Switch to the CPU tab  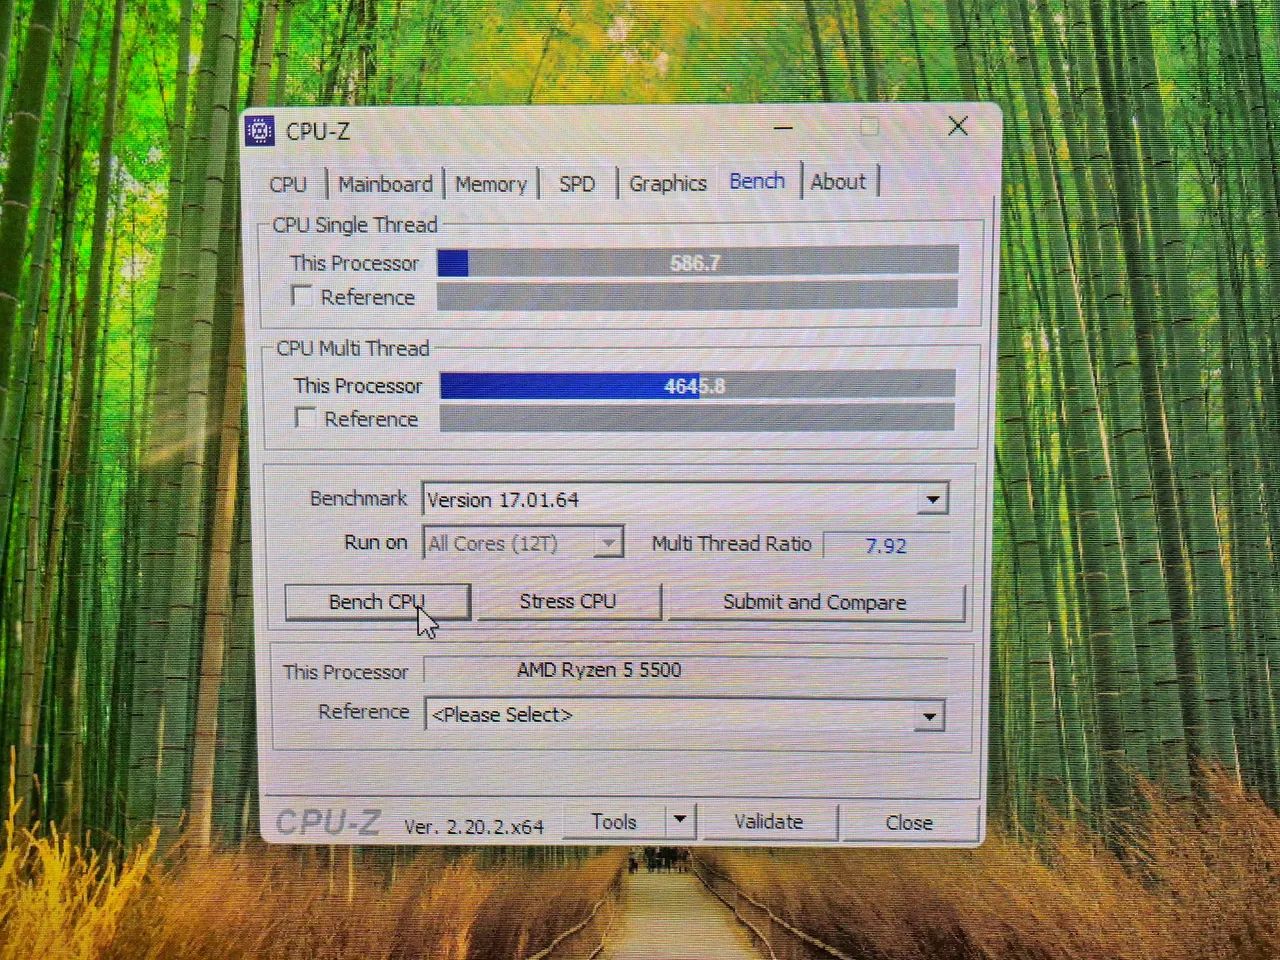[288, 184]
